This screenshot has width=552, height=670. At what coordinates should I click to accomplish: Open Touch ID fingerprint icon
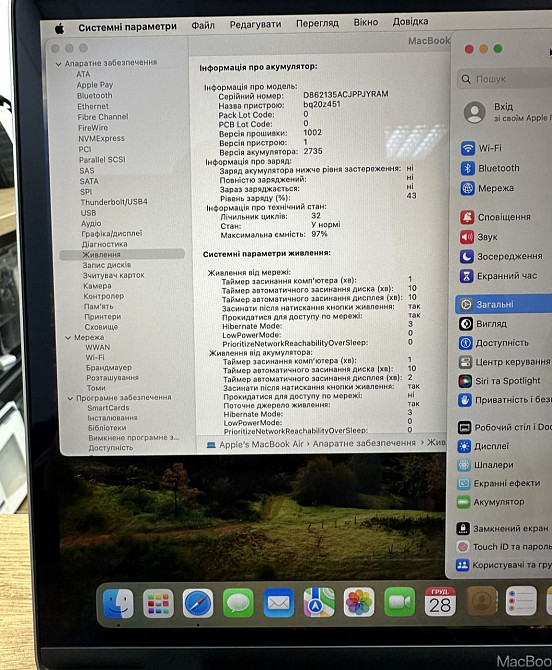[463, 547]
